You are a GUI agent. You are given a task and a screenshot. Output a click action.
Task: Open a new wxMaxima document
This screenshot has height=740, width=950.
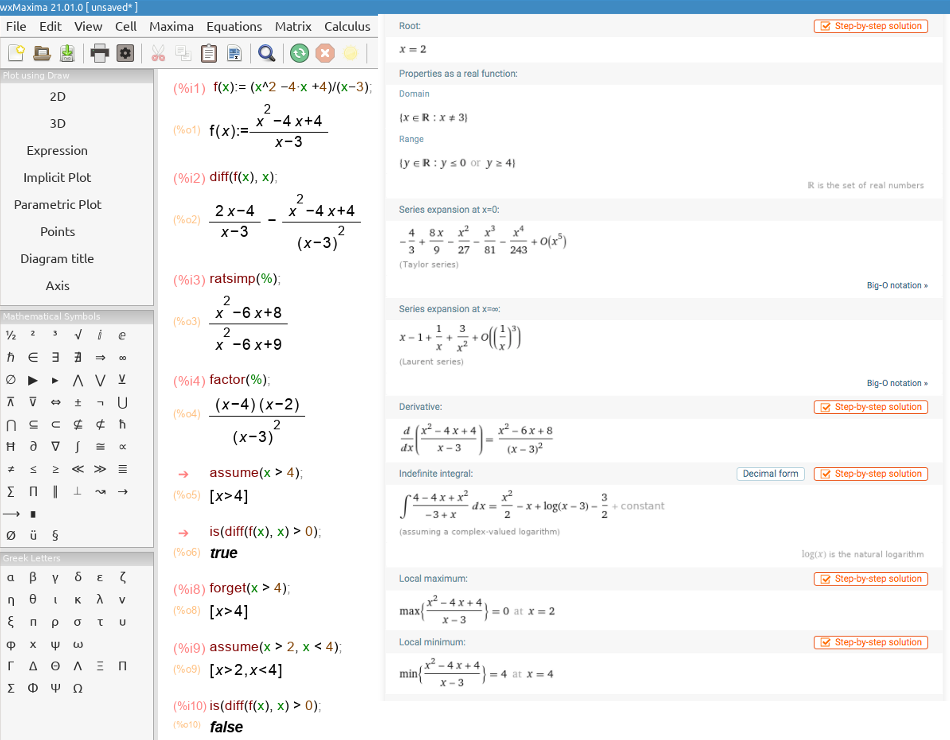tap(16, 54)
